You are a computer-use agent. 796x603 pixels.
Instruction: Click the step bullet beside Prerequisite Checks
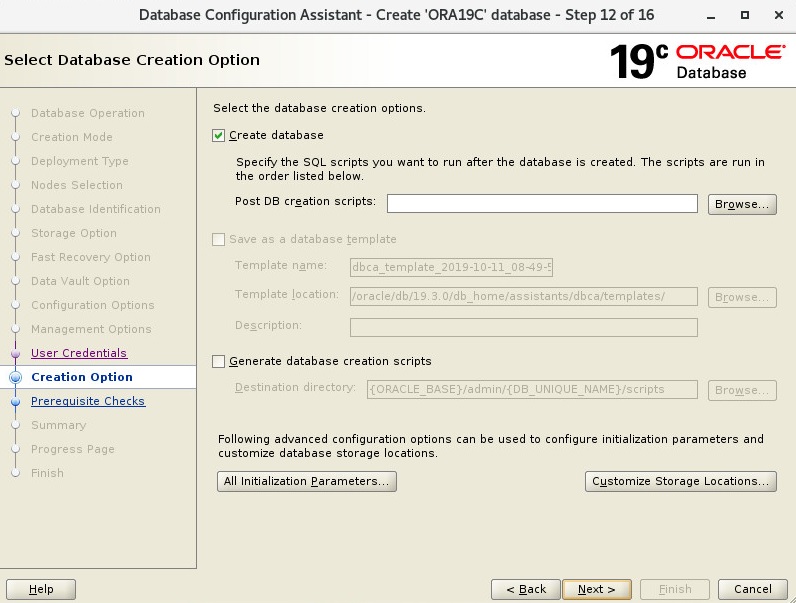16,401
